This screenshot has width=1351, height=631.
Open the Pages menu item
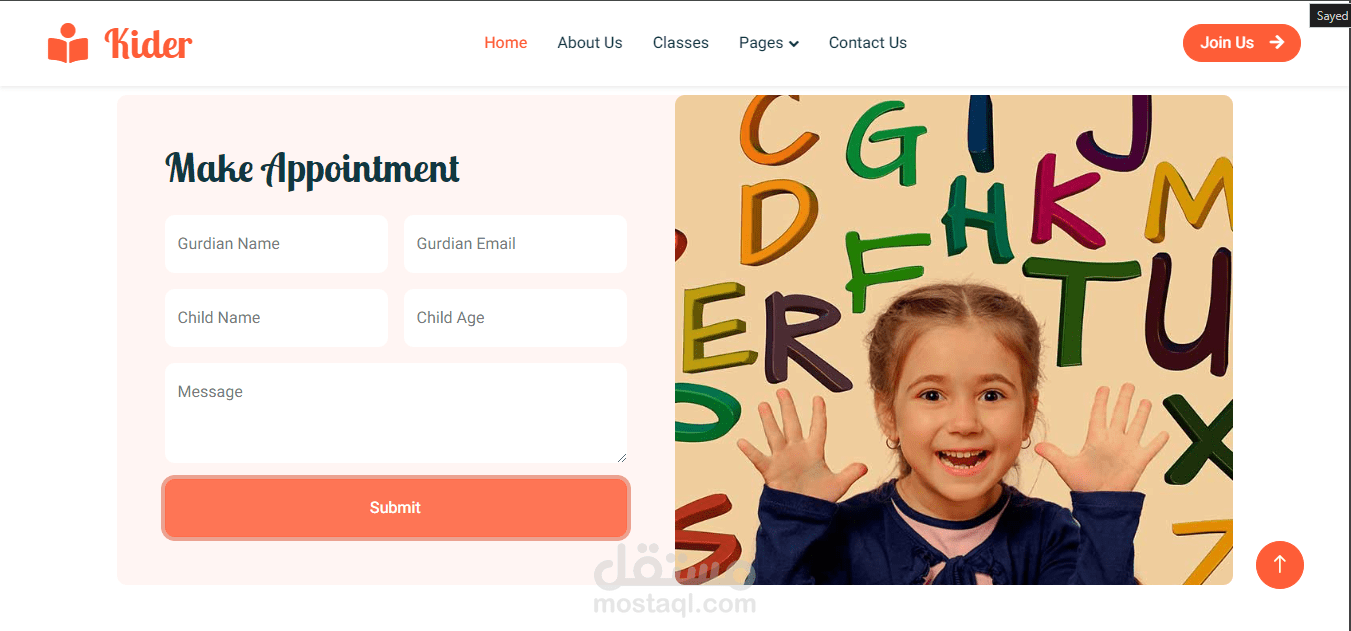coord(769,43)
